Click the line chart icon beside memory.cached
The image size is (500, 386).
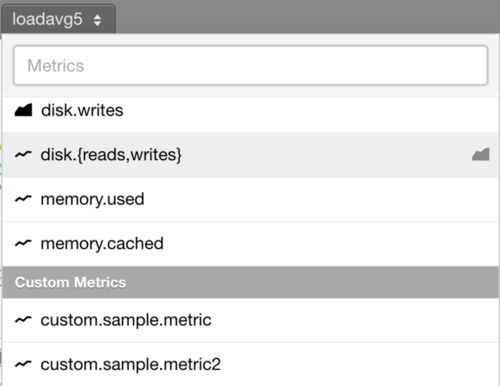(x=23, y=243)
